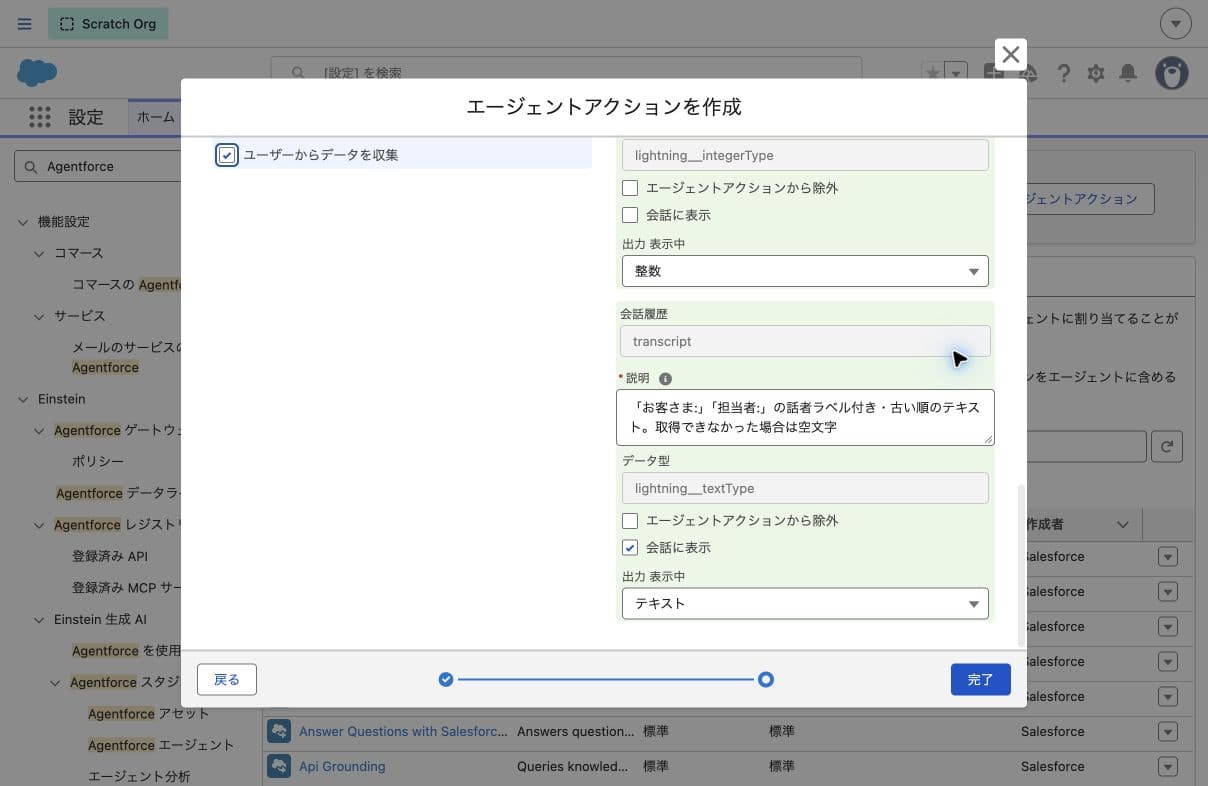Image resolution: width=1208 pixels, height=786 pixels.
Task: Open row menu for Answer Questions row
Action: tap(1168, 731)
